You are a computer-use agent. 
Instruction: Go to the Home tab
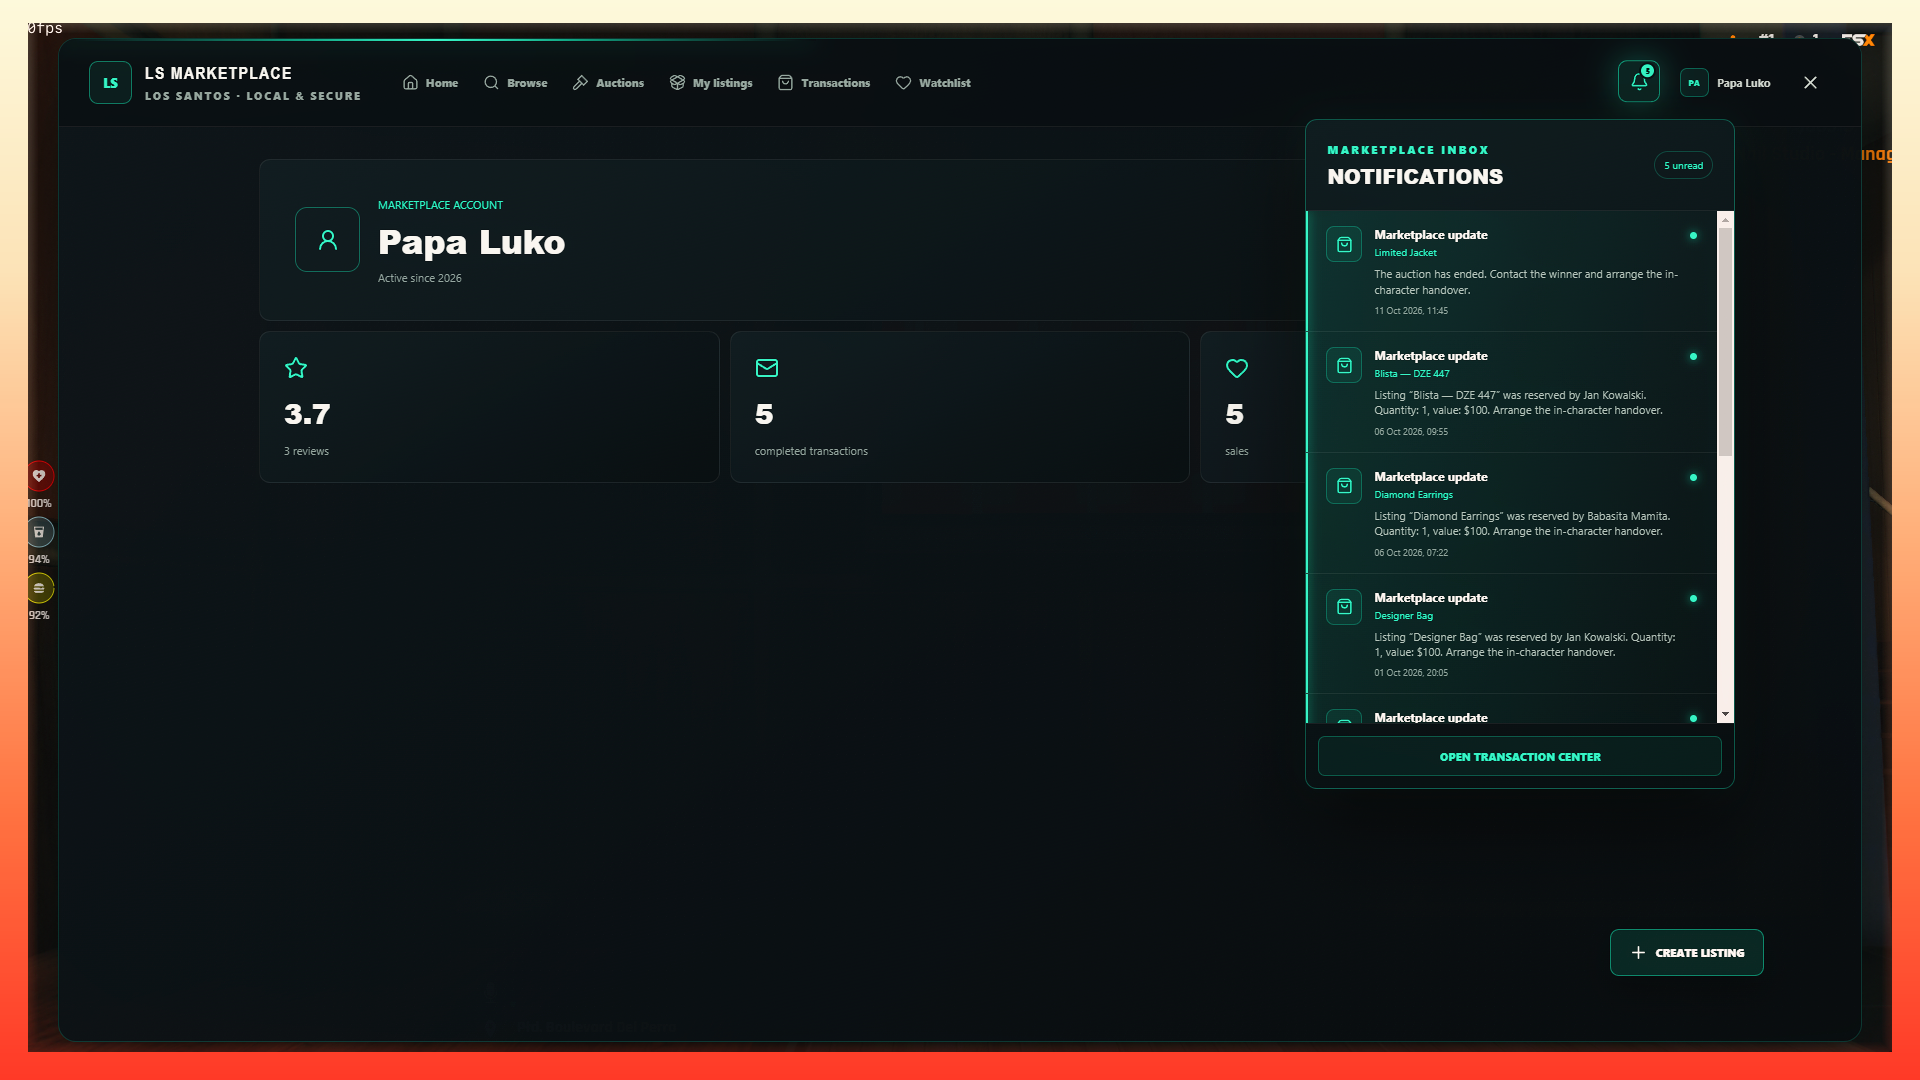coord(430,83)
